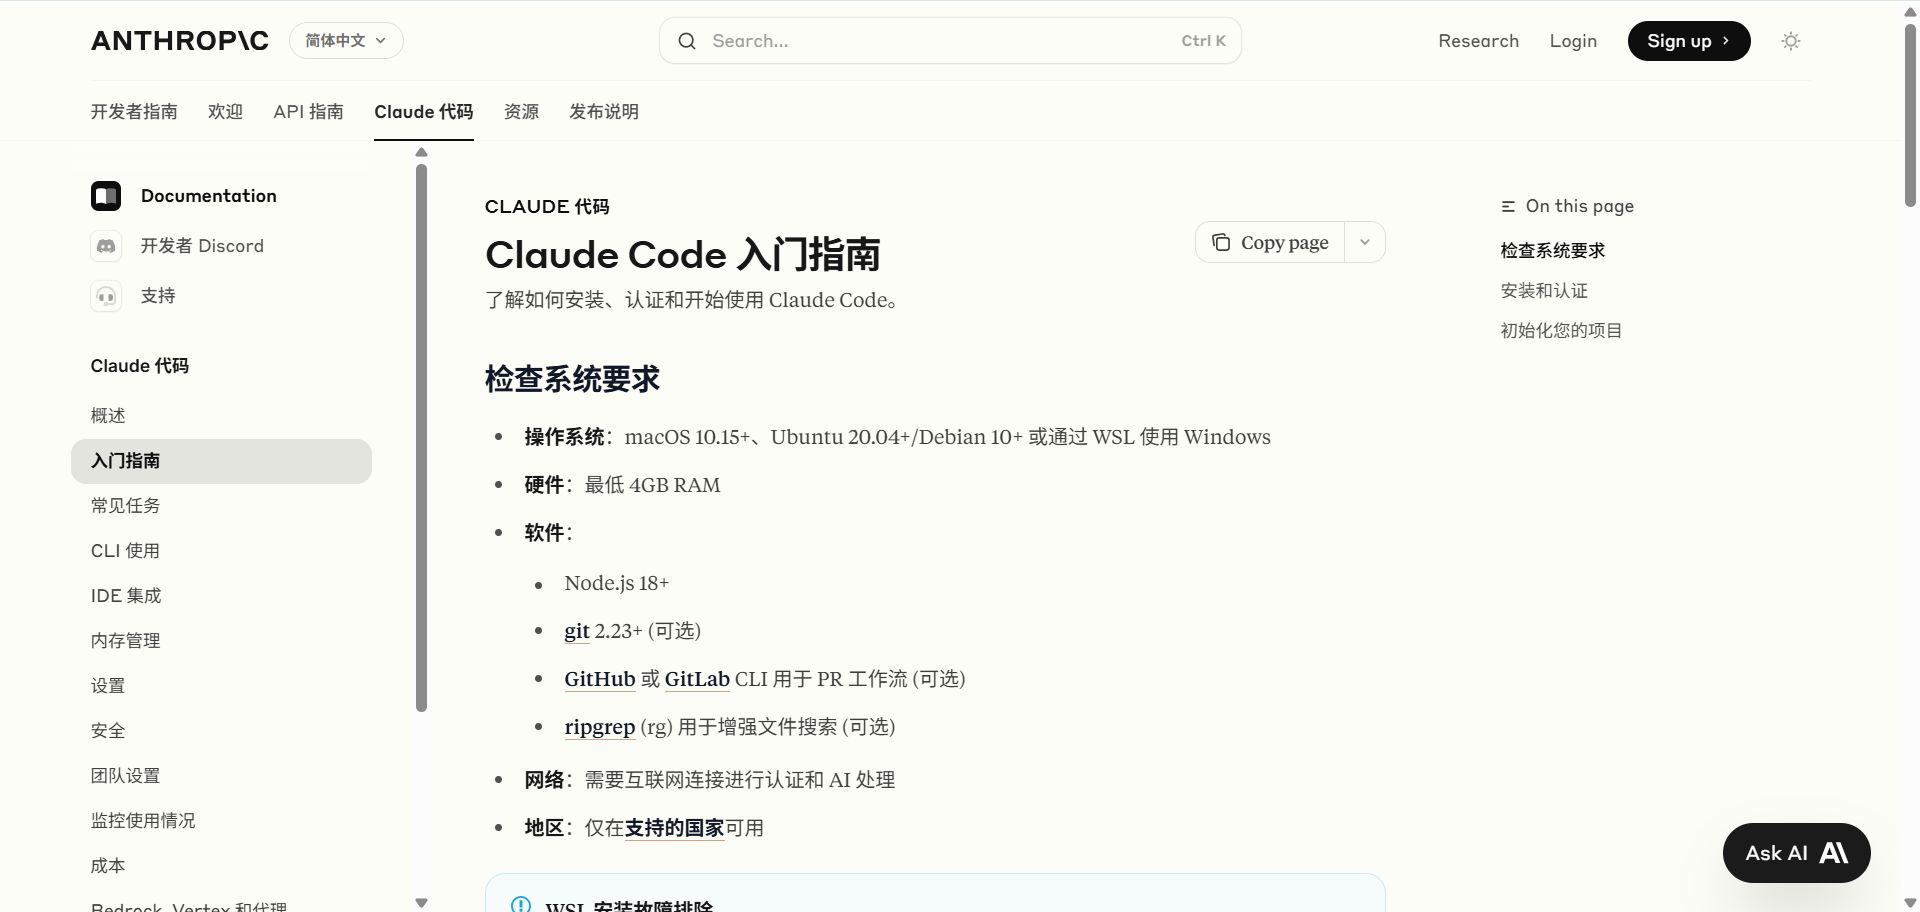Open the 开发者 Discord icon link
Screen dimensions: 1920x912
[106, 246]
